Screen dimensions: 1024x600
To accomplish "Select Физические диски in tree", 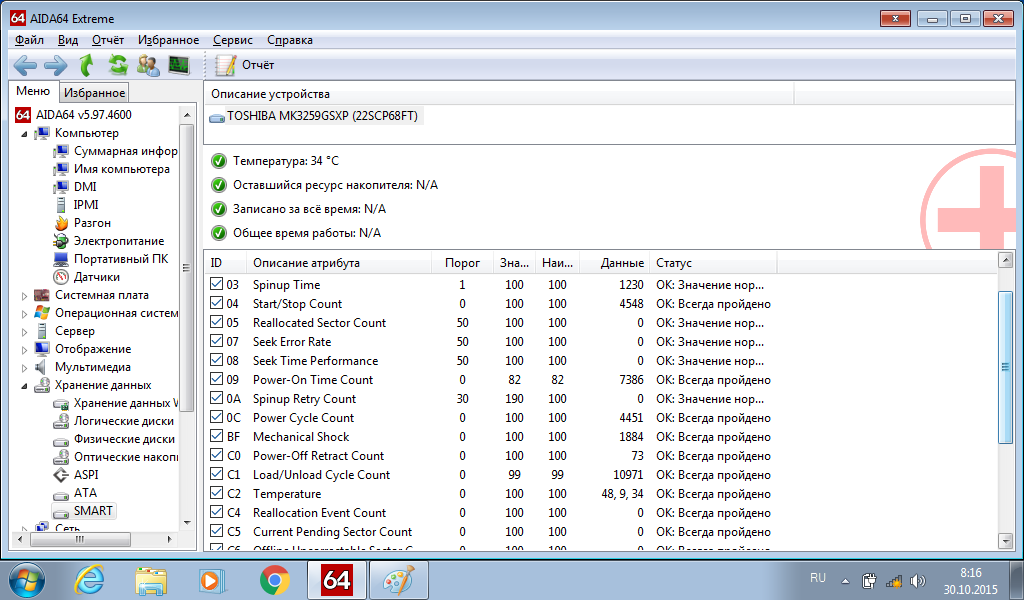I will coord(114,439).
